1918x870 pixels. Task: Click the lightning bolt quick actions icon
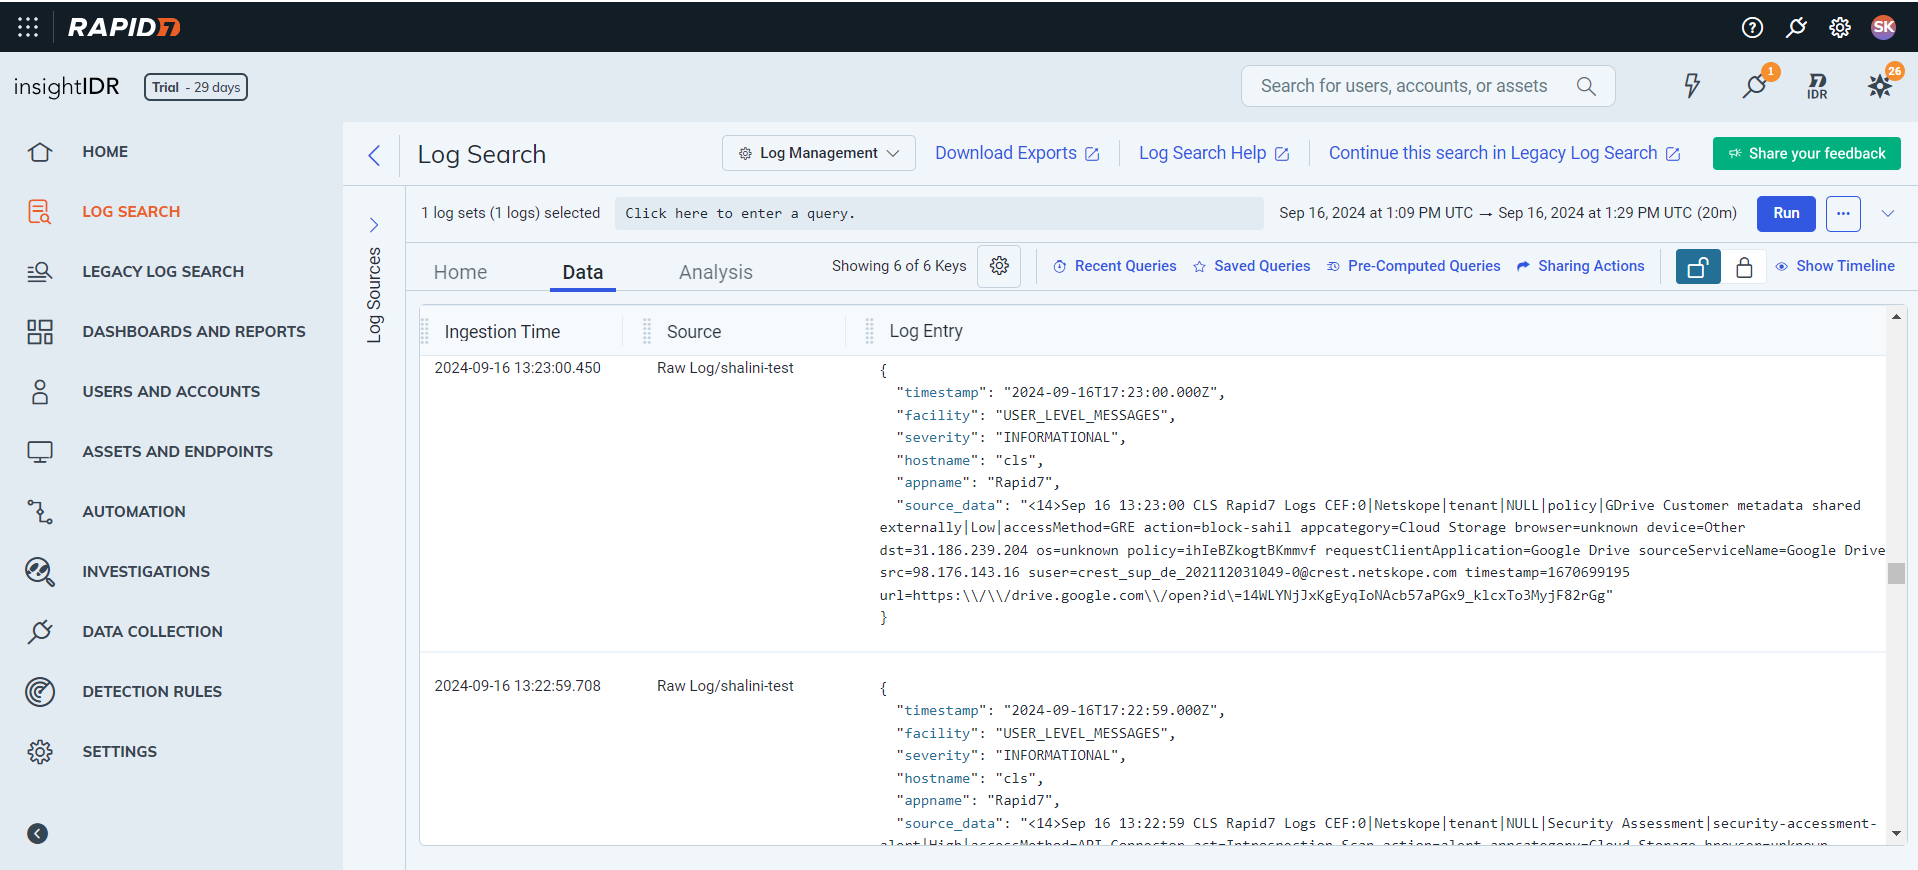pos(1692,86)
